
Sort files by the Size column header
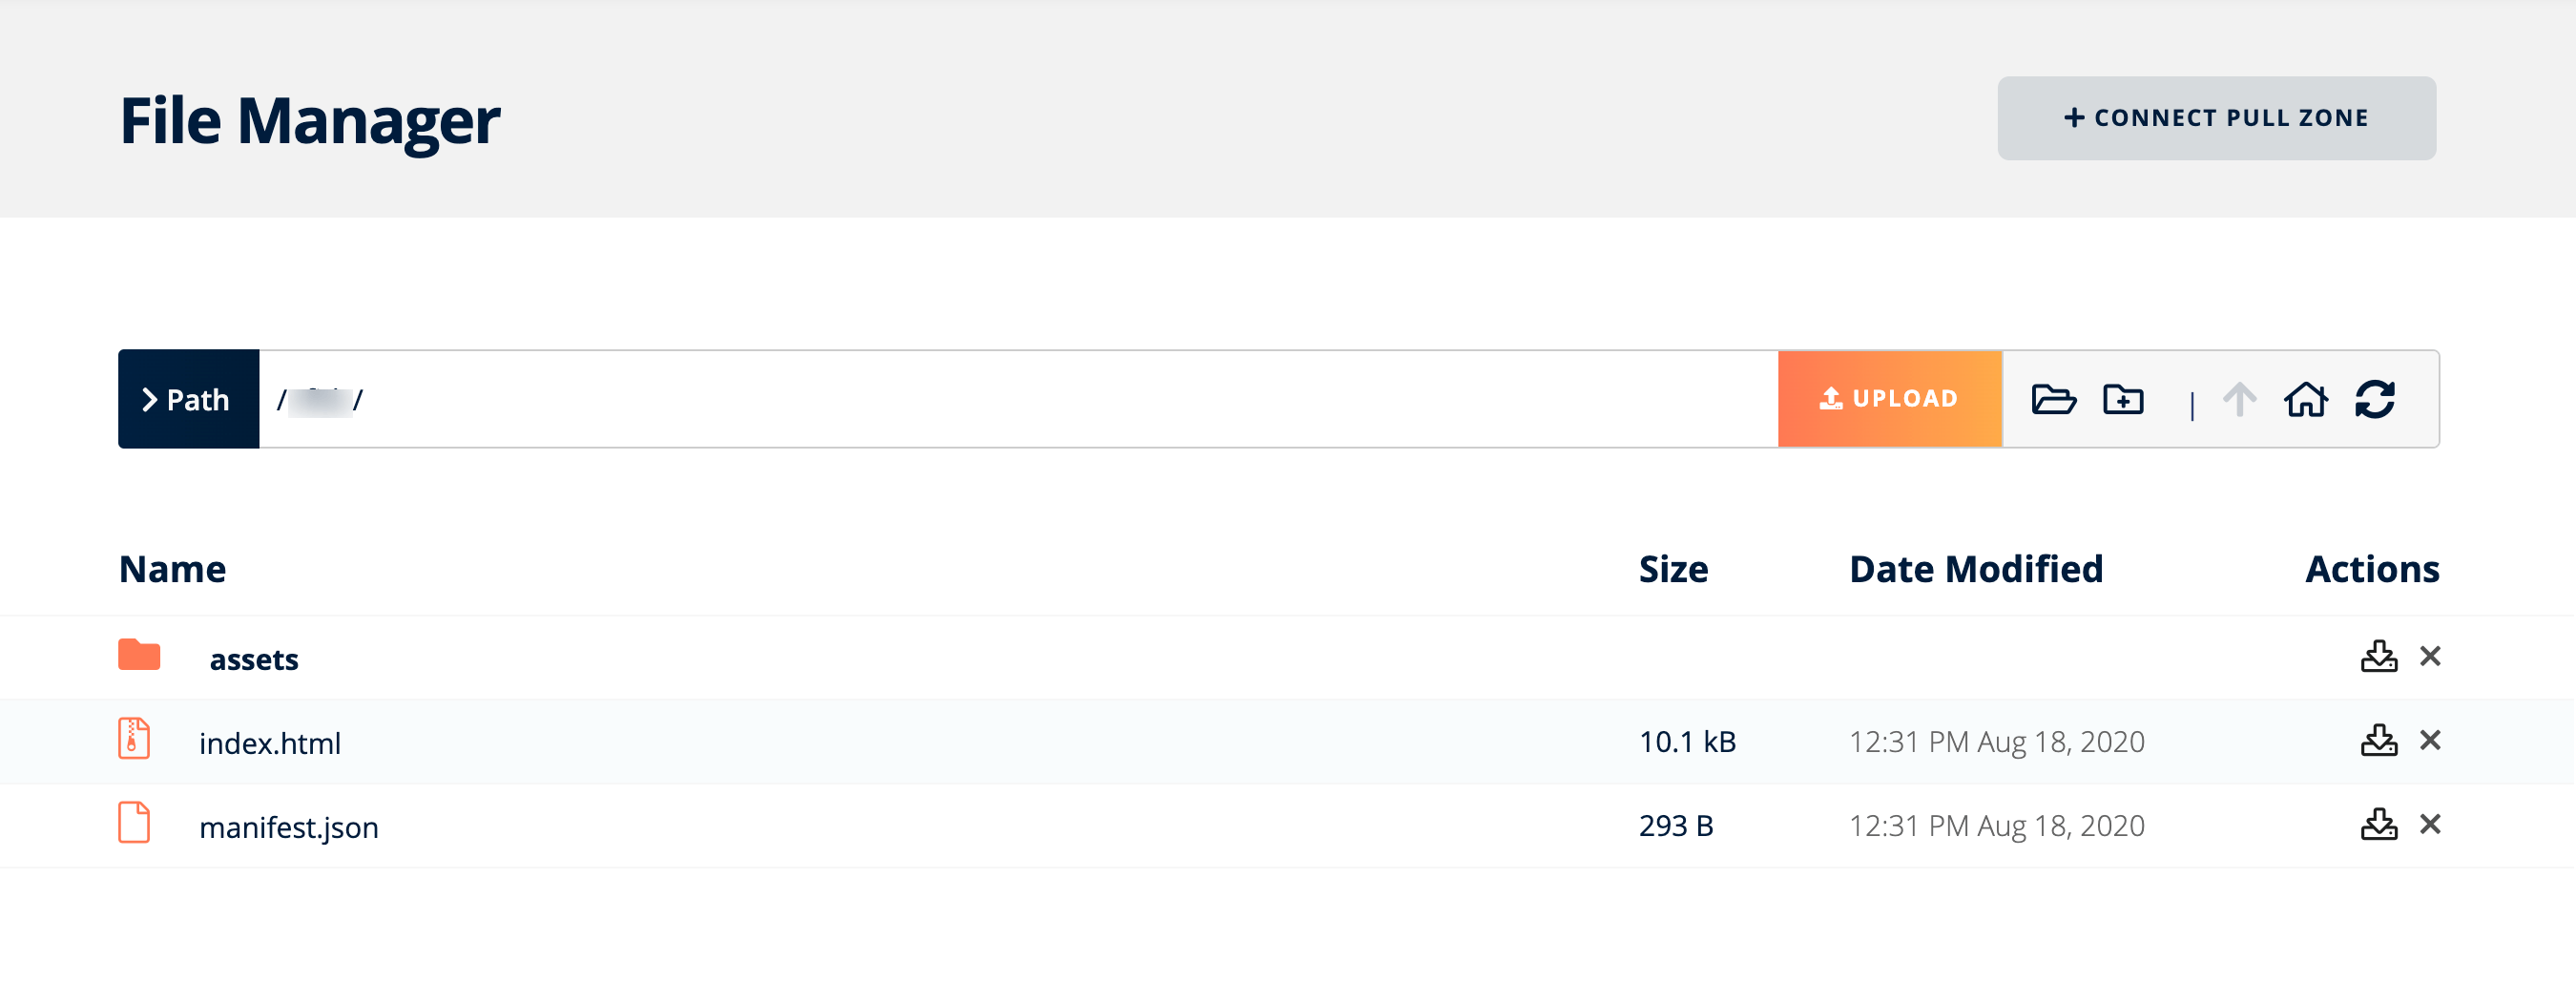click(1673, 568)
